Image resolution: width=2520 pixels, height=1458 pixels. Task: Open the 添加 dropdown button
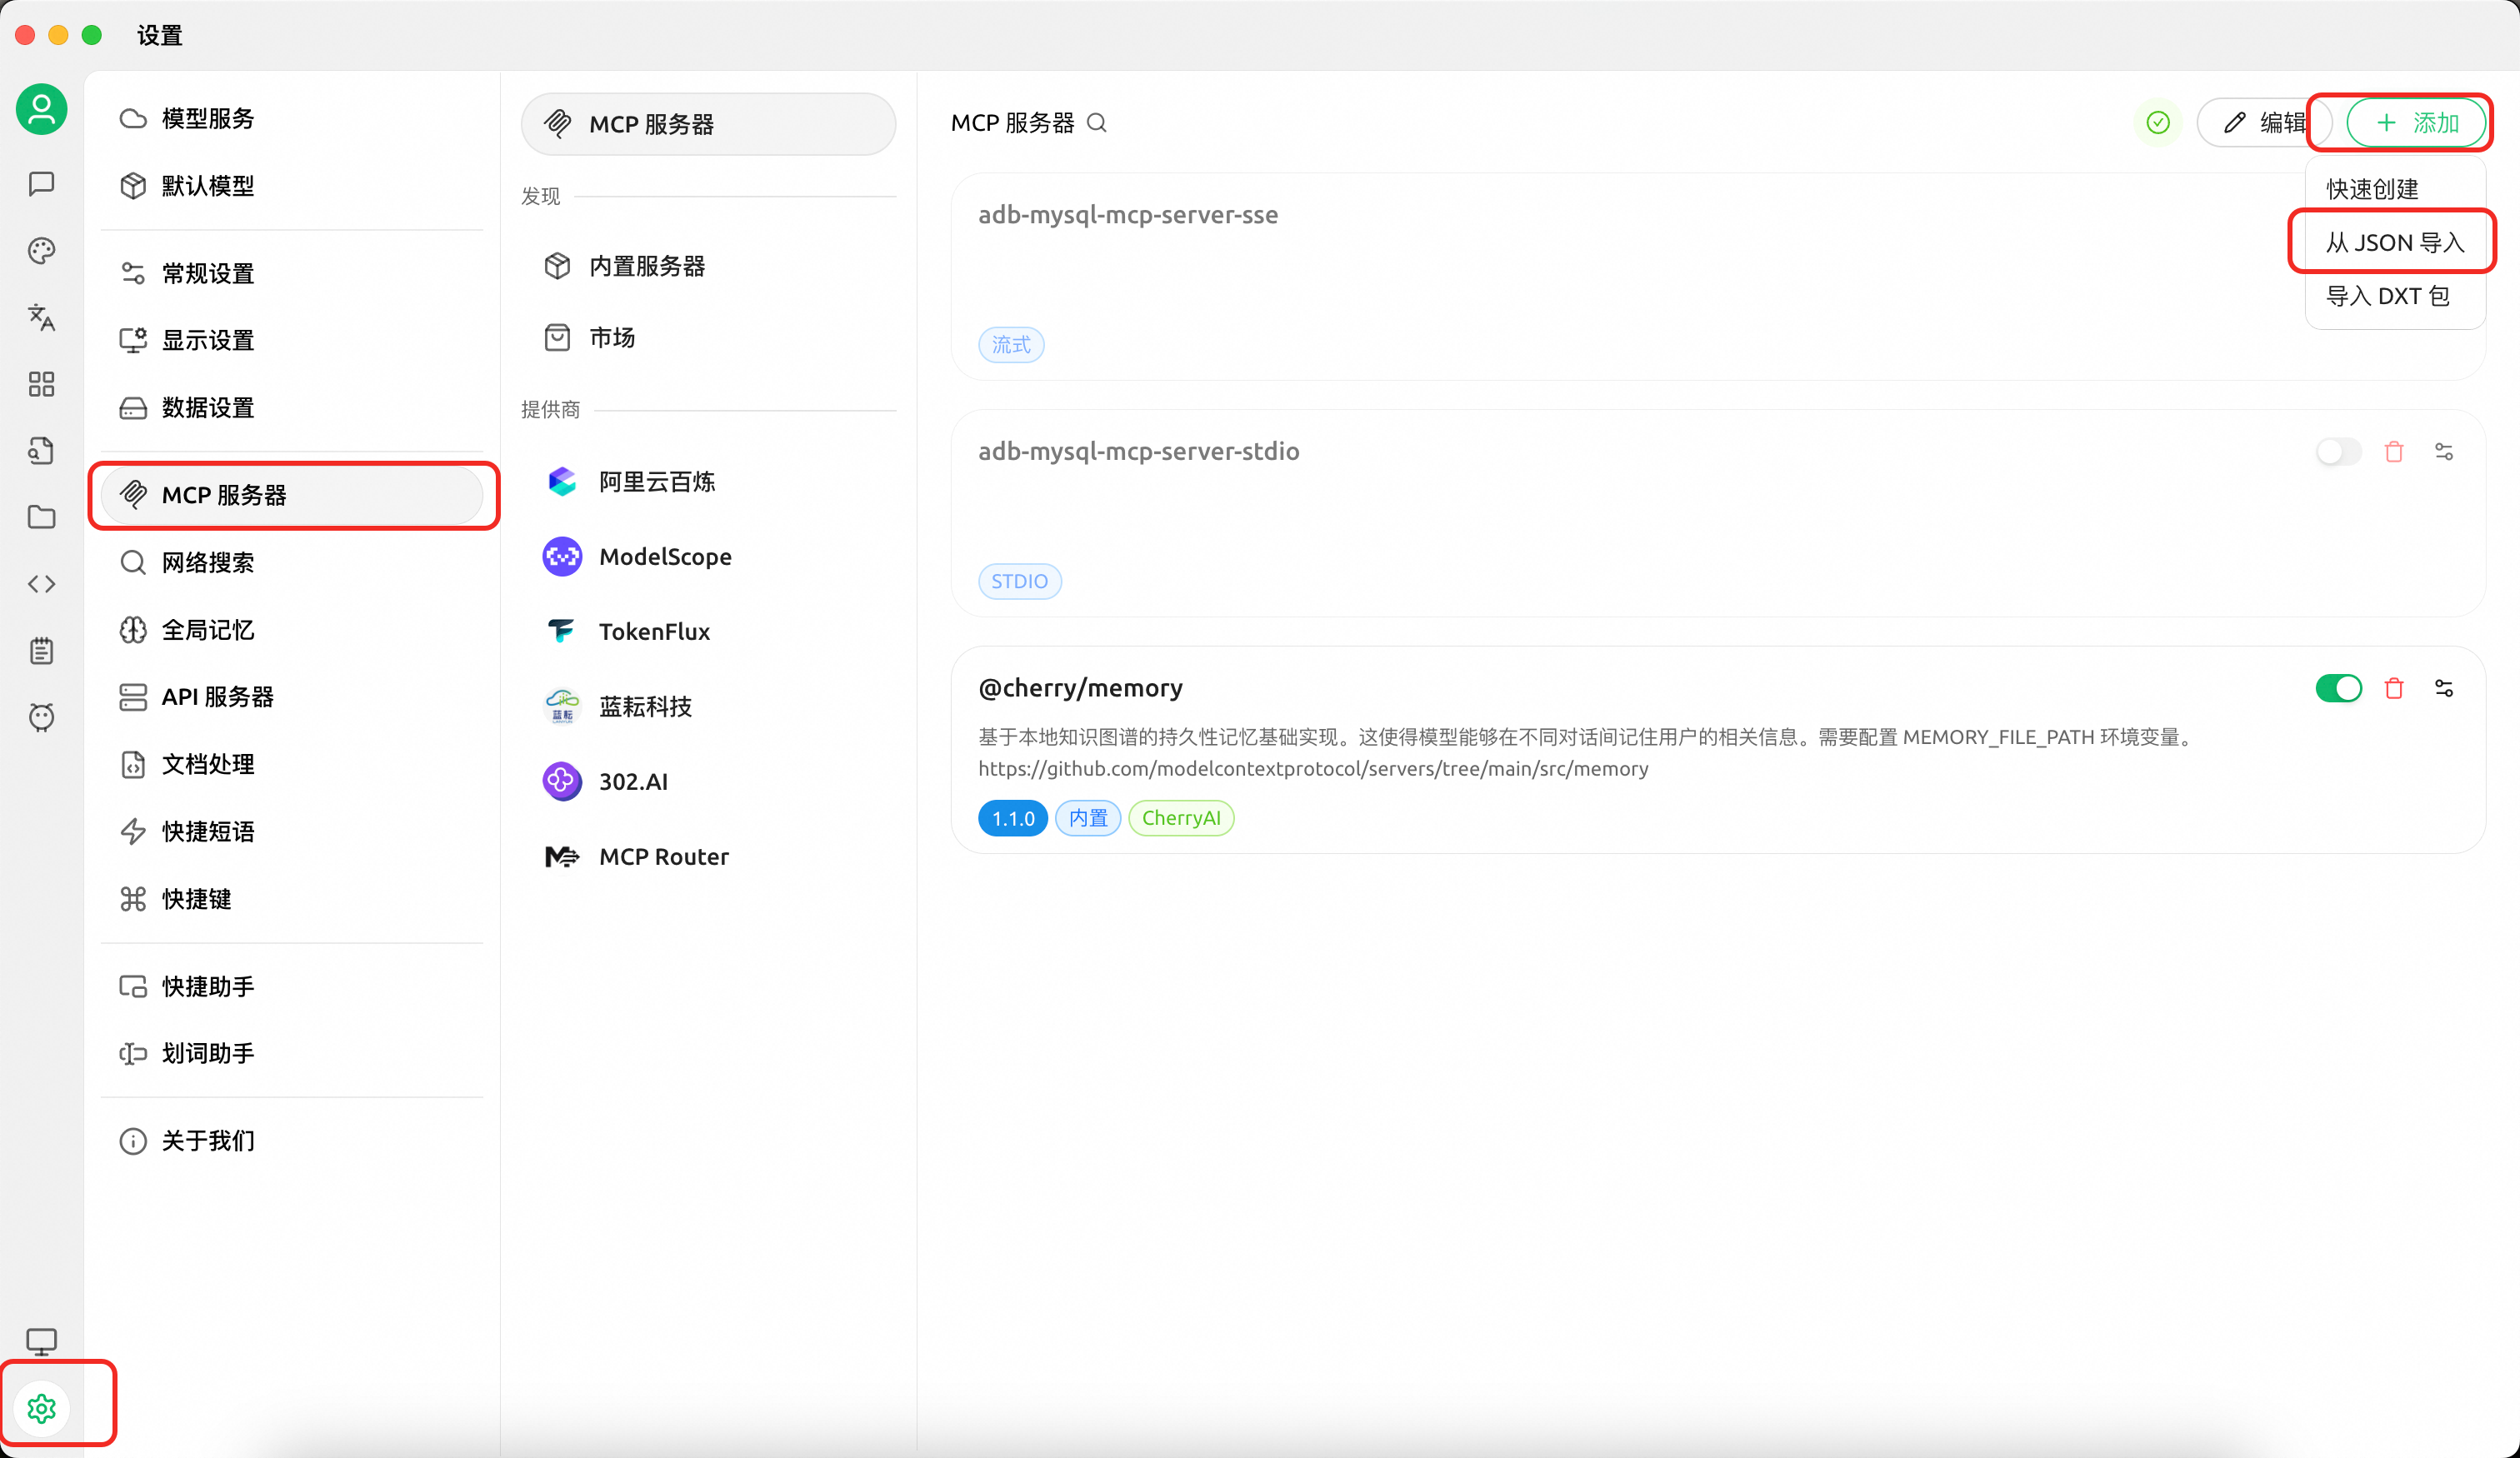2415,123
